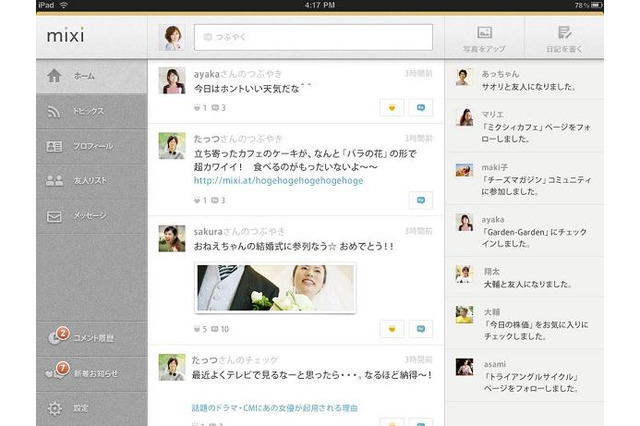Comment on たっつ's cafe cake post
Viewport: 640px width, 426px height.
click(421, 200)
